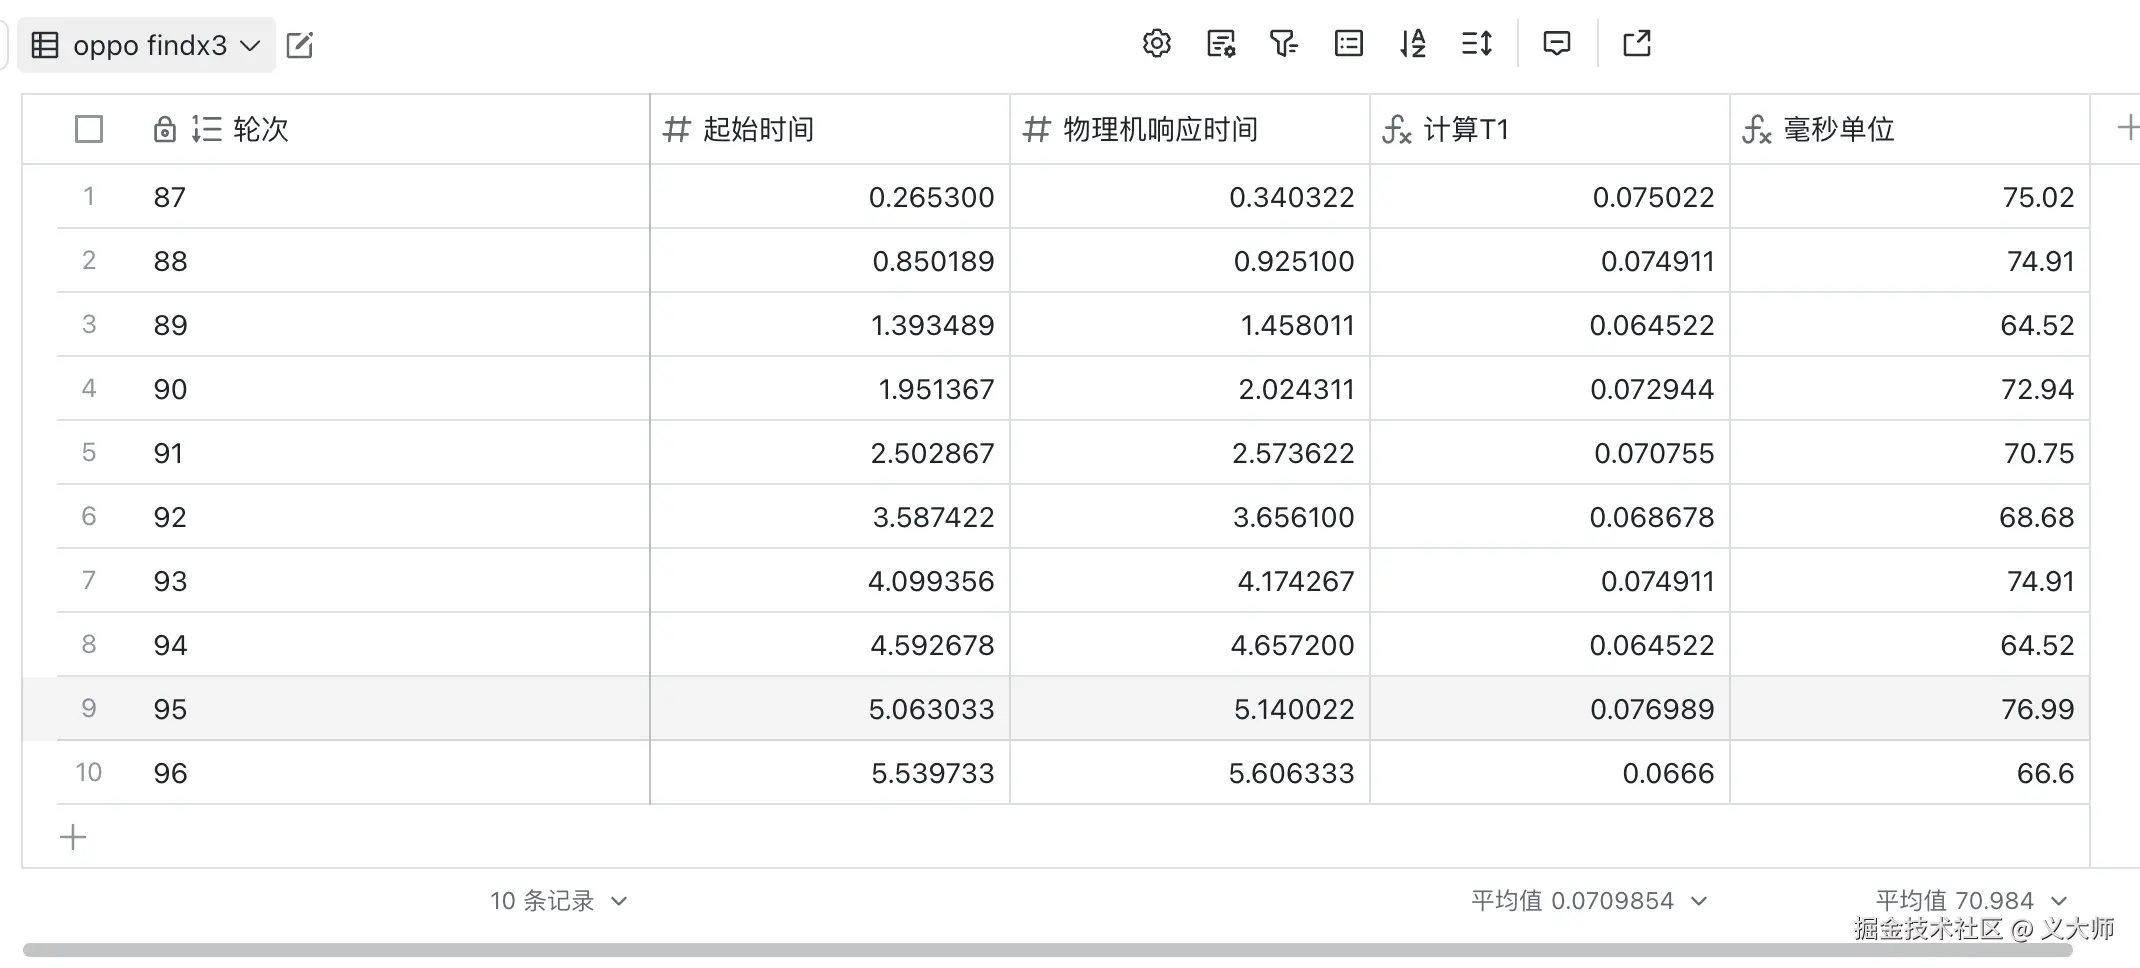The width and height of the screenshot is (2140, 968).
Task: Open the group records icon
Action: click(1349, 44)
